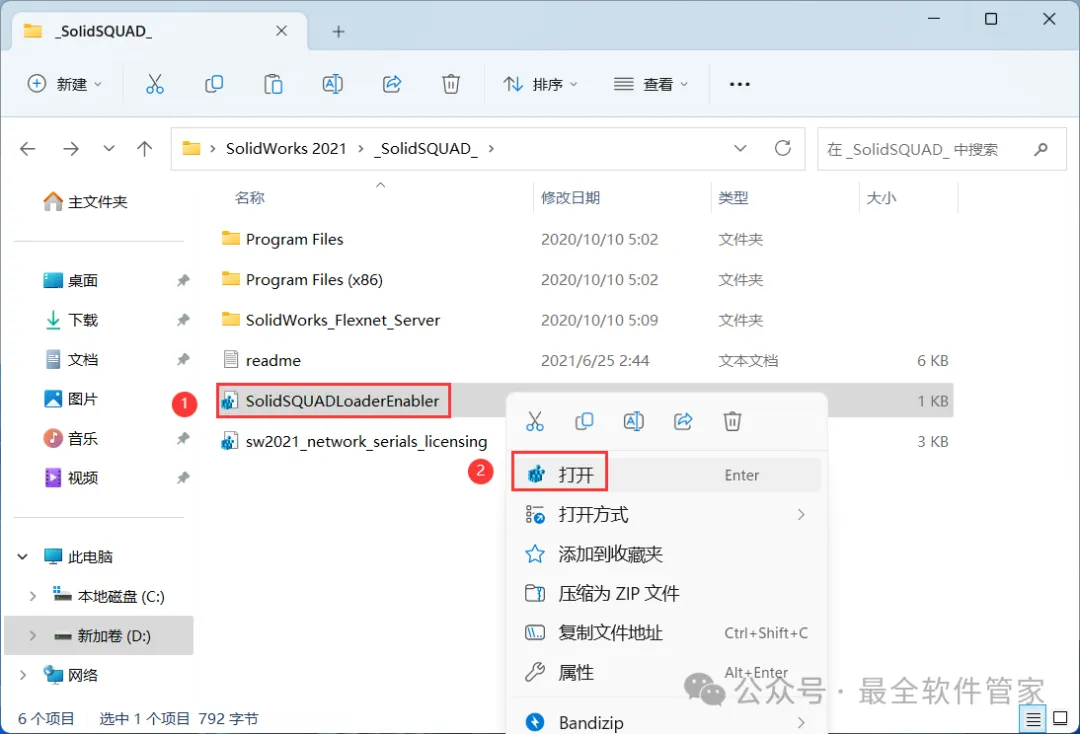Viewport: 1080px width, 734px height.
Task: Open the 查看 (View) dropdown
Action: (x=651, y=84)
